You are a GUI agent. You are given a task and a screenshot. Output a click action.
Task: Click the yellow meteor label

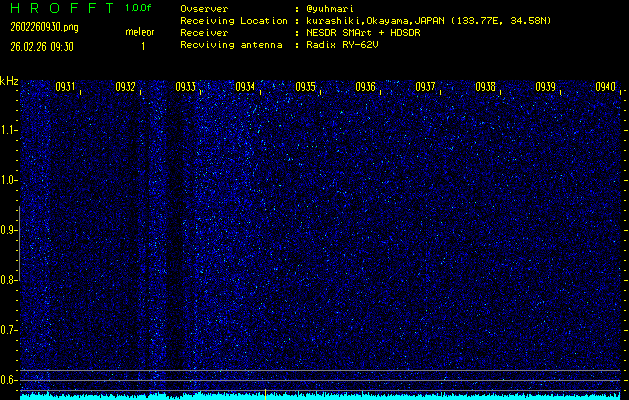pos(139,32)
